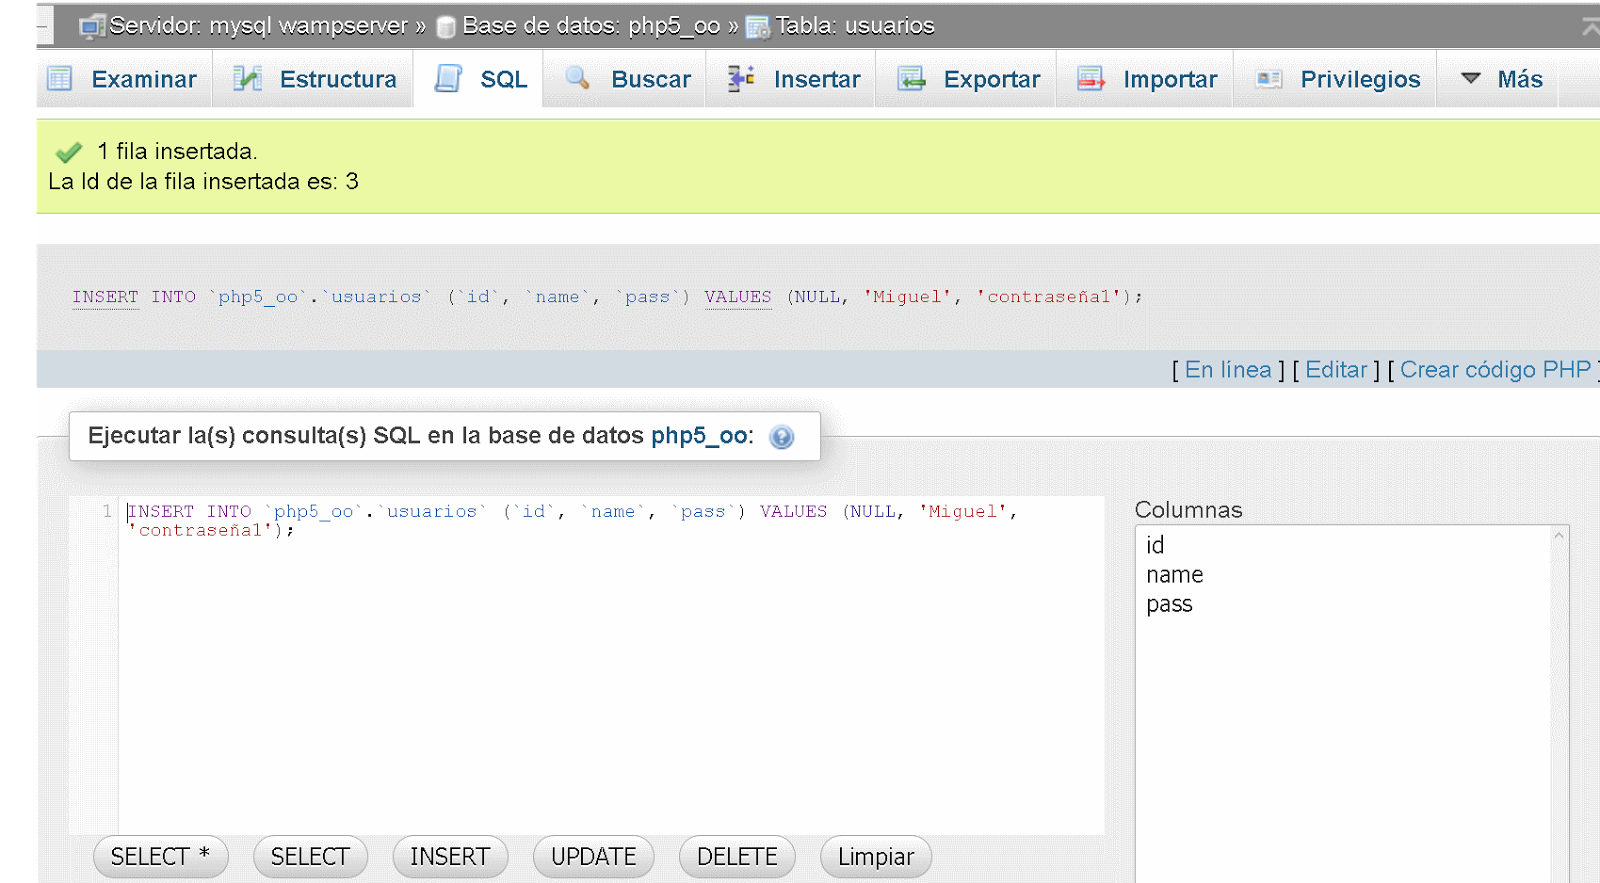Click the SQL tab's document icon

click(448, 79)
